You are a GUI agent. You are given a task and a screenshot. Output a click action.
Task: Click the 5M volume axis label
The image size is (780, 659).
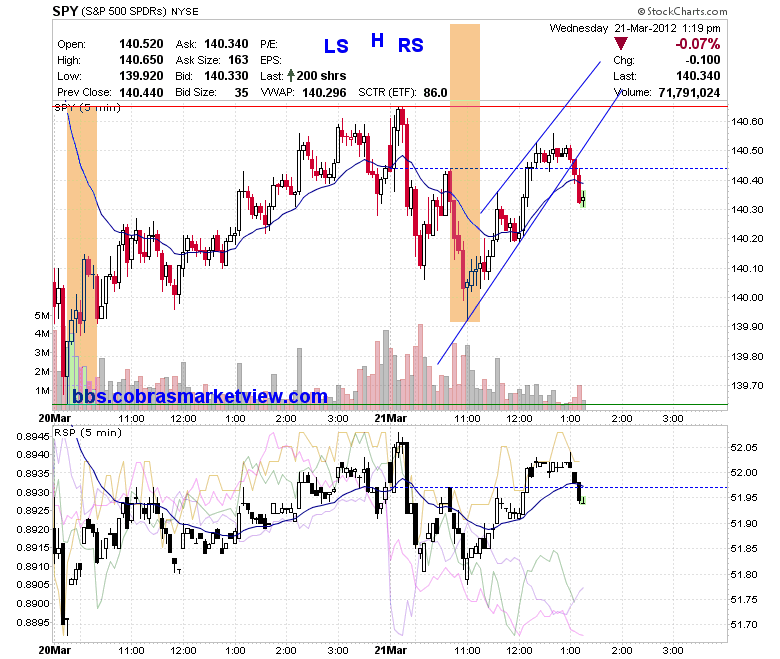[x=42, y=315]
